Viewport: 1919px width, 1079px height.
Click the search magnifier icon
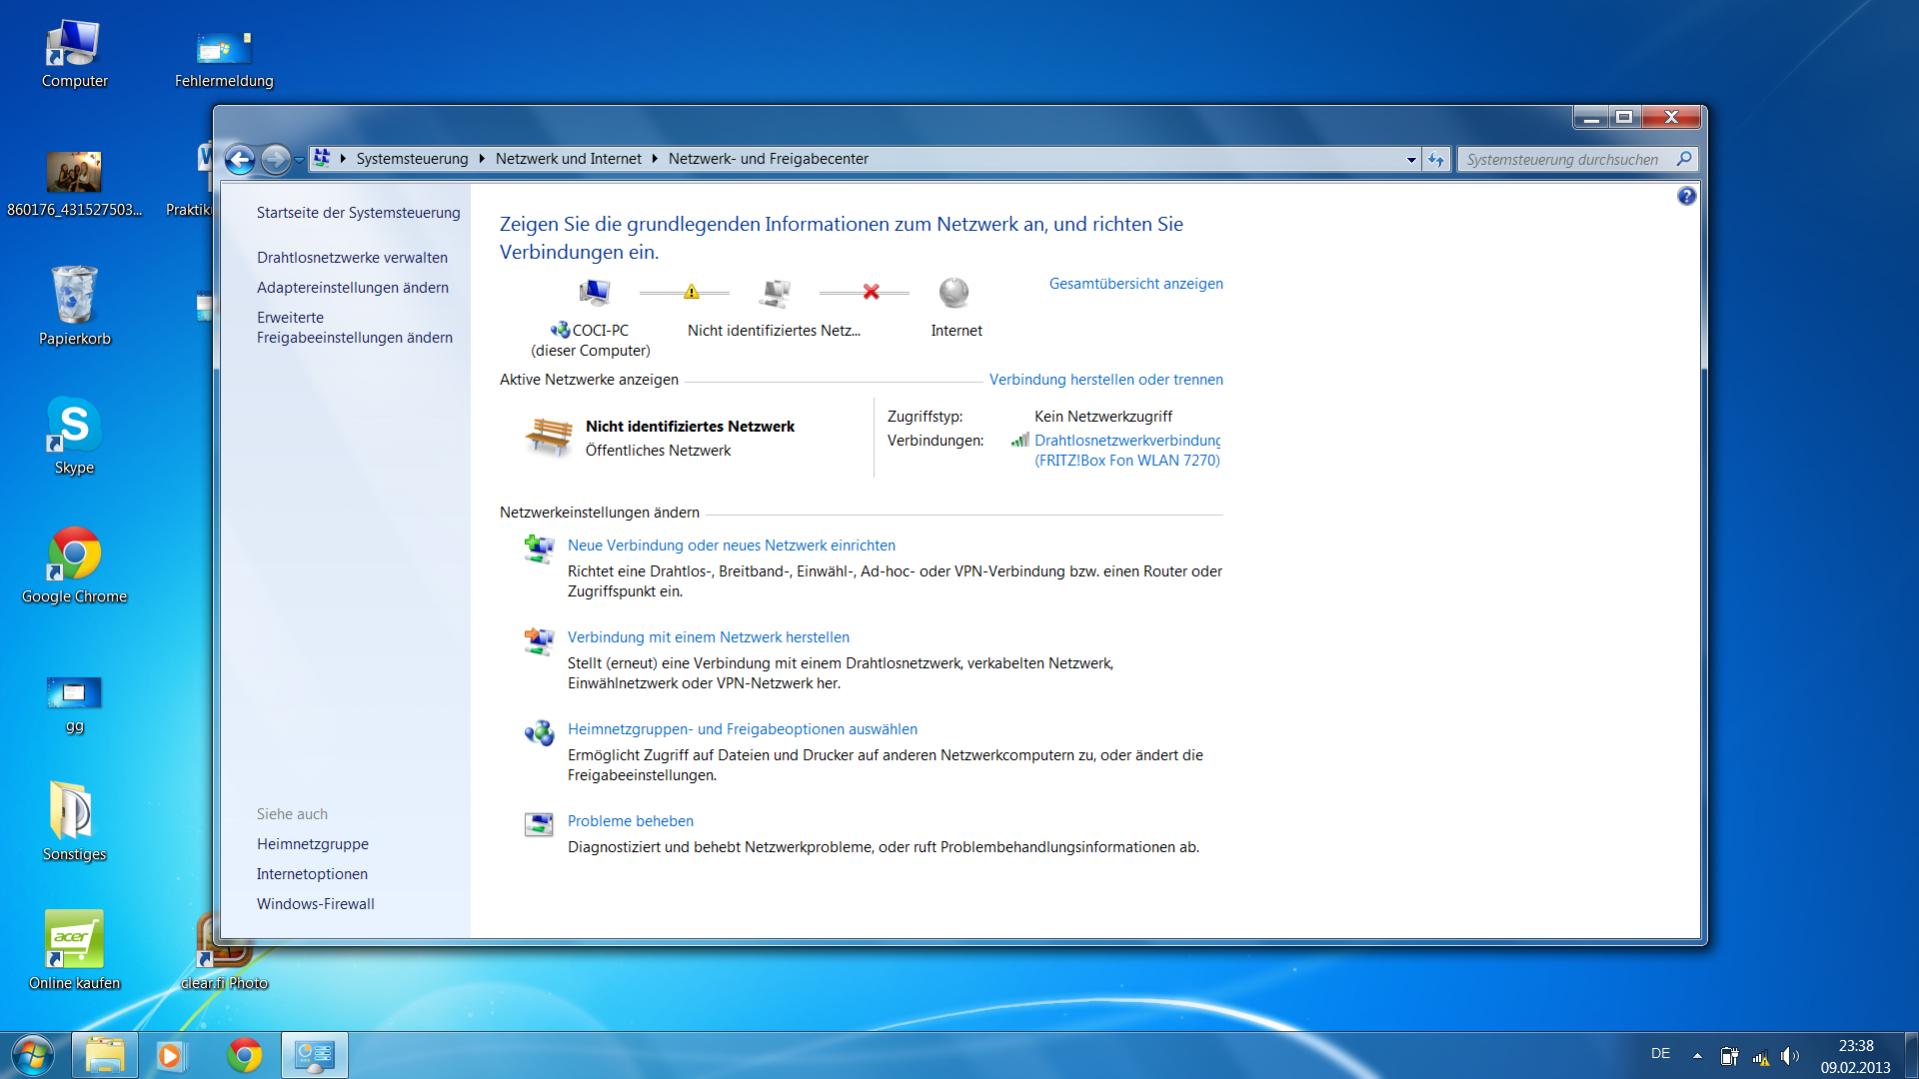1684,159
